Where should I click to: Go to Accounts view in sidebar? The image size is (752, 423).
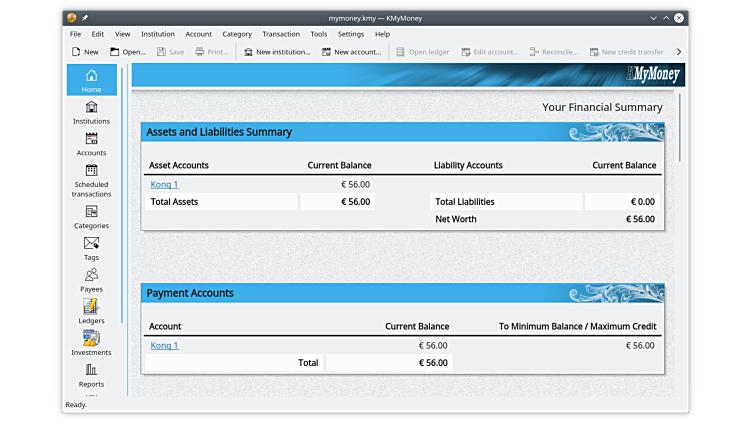coord(91,144)
